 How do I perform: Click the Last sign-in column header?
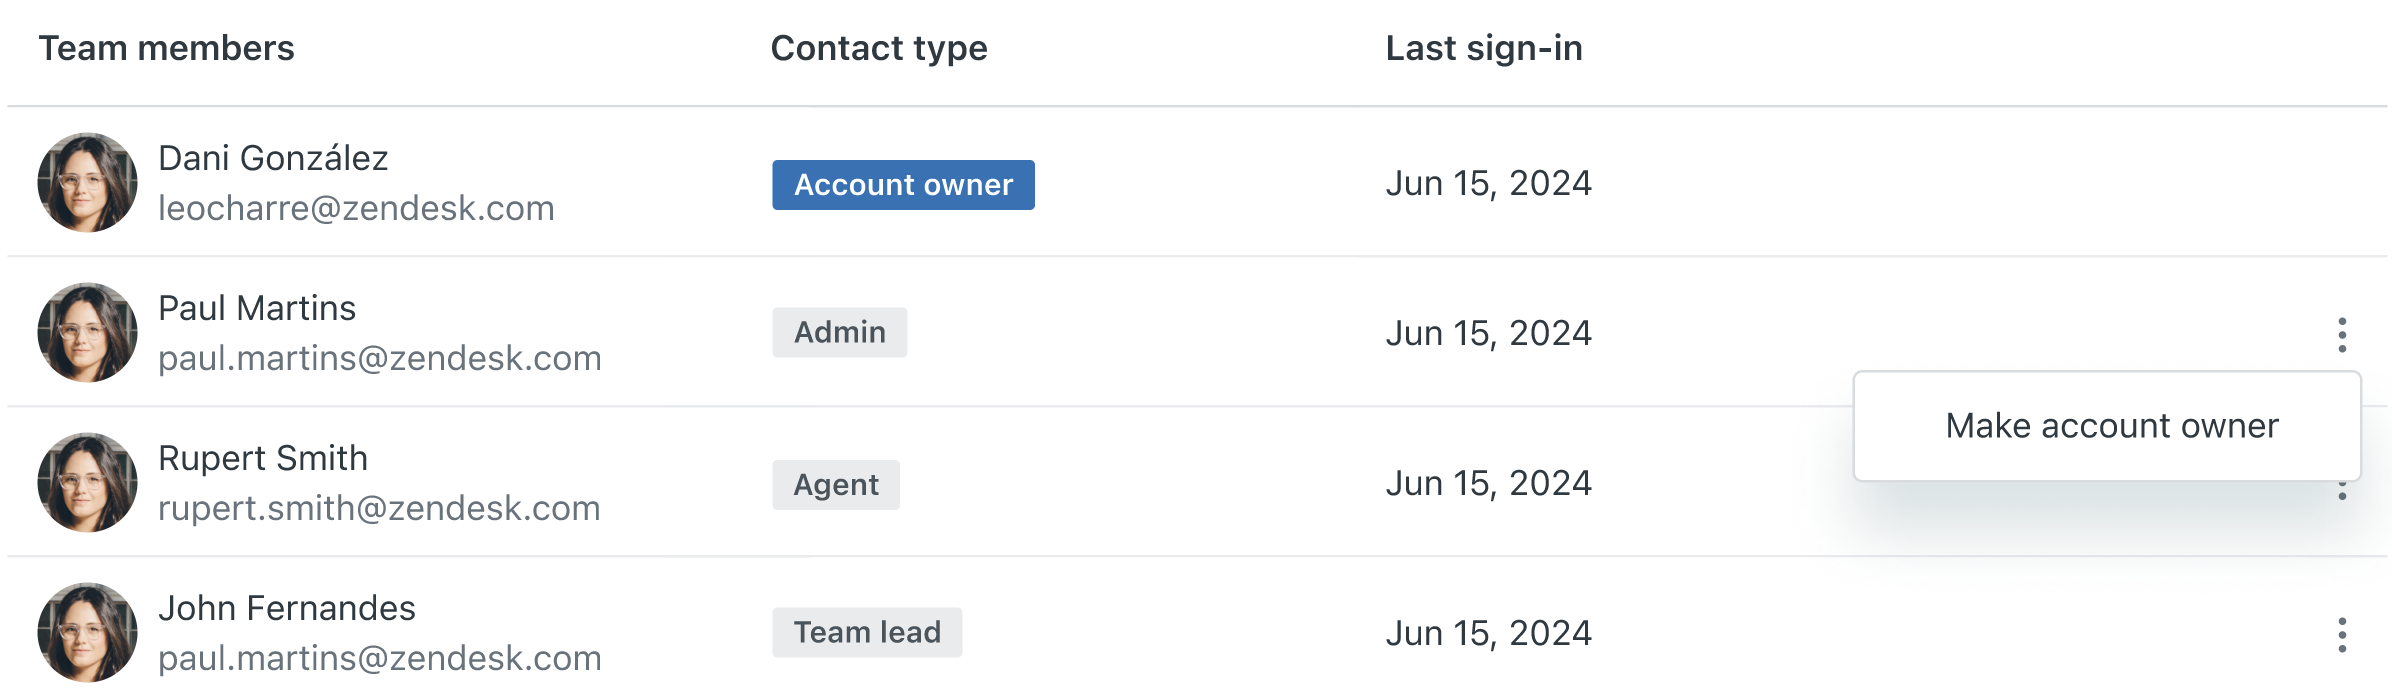click(1484, 48)
